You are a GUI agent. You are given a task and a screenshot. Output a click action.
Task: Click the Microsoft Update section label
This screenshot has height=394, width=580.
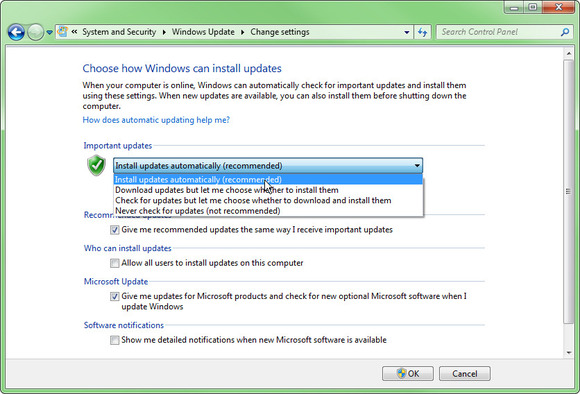pos(116,282)
